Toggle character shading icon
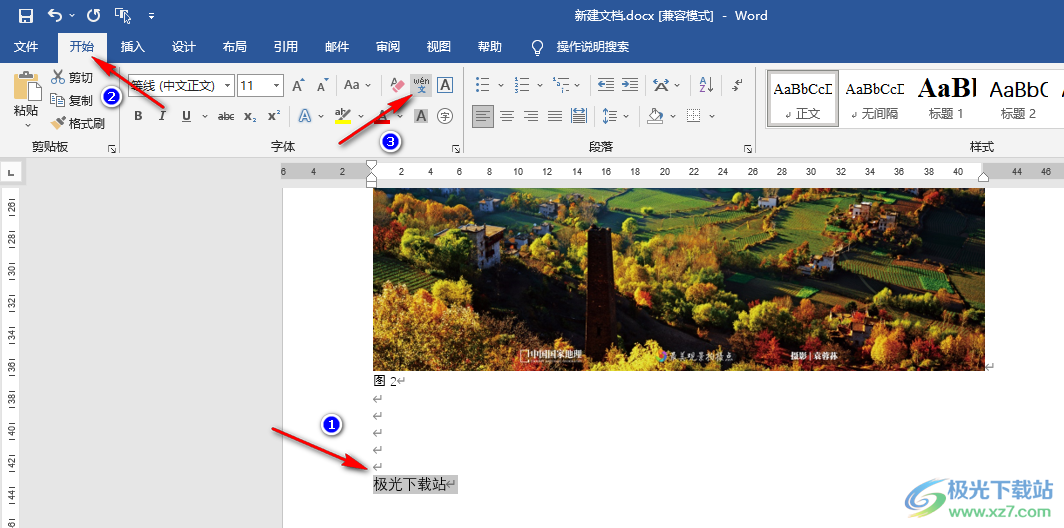 click(421, 116)
